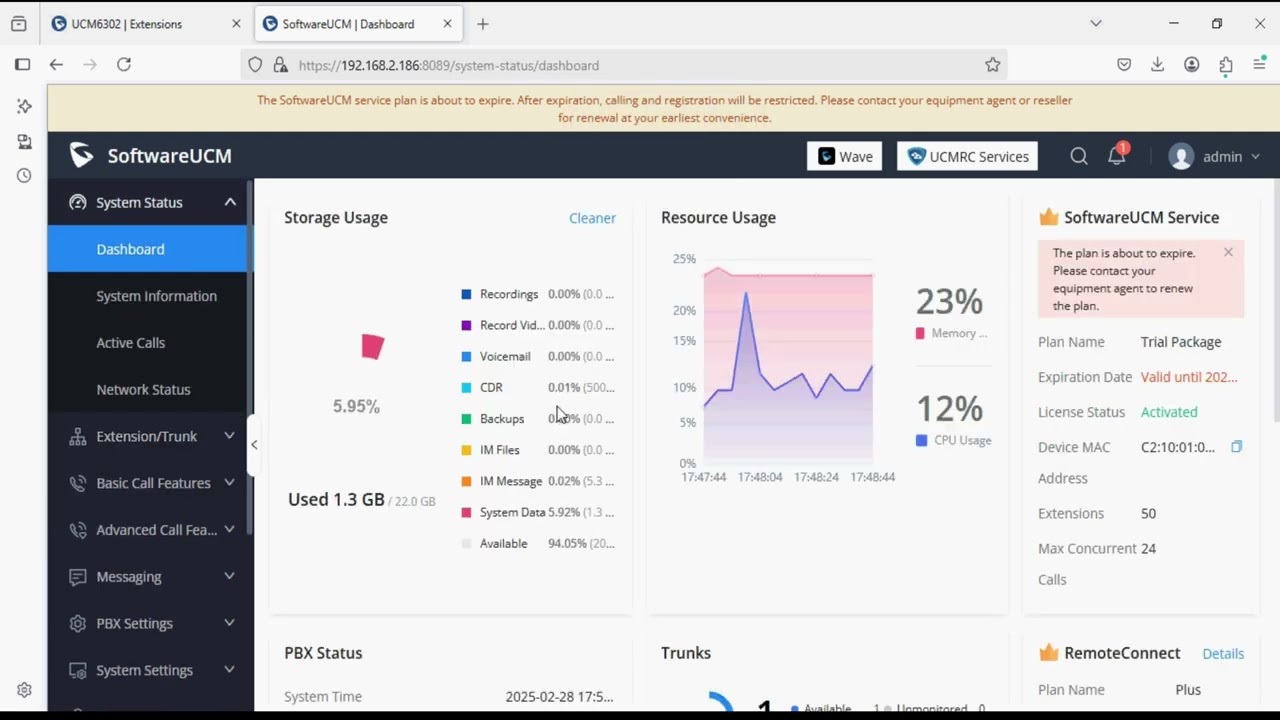Click the Memory legend swatch
This screenshot has height=720, width=1280.
(x=920, y=333)
